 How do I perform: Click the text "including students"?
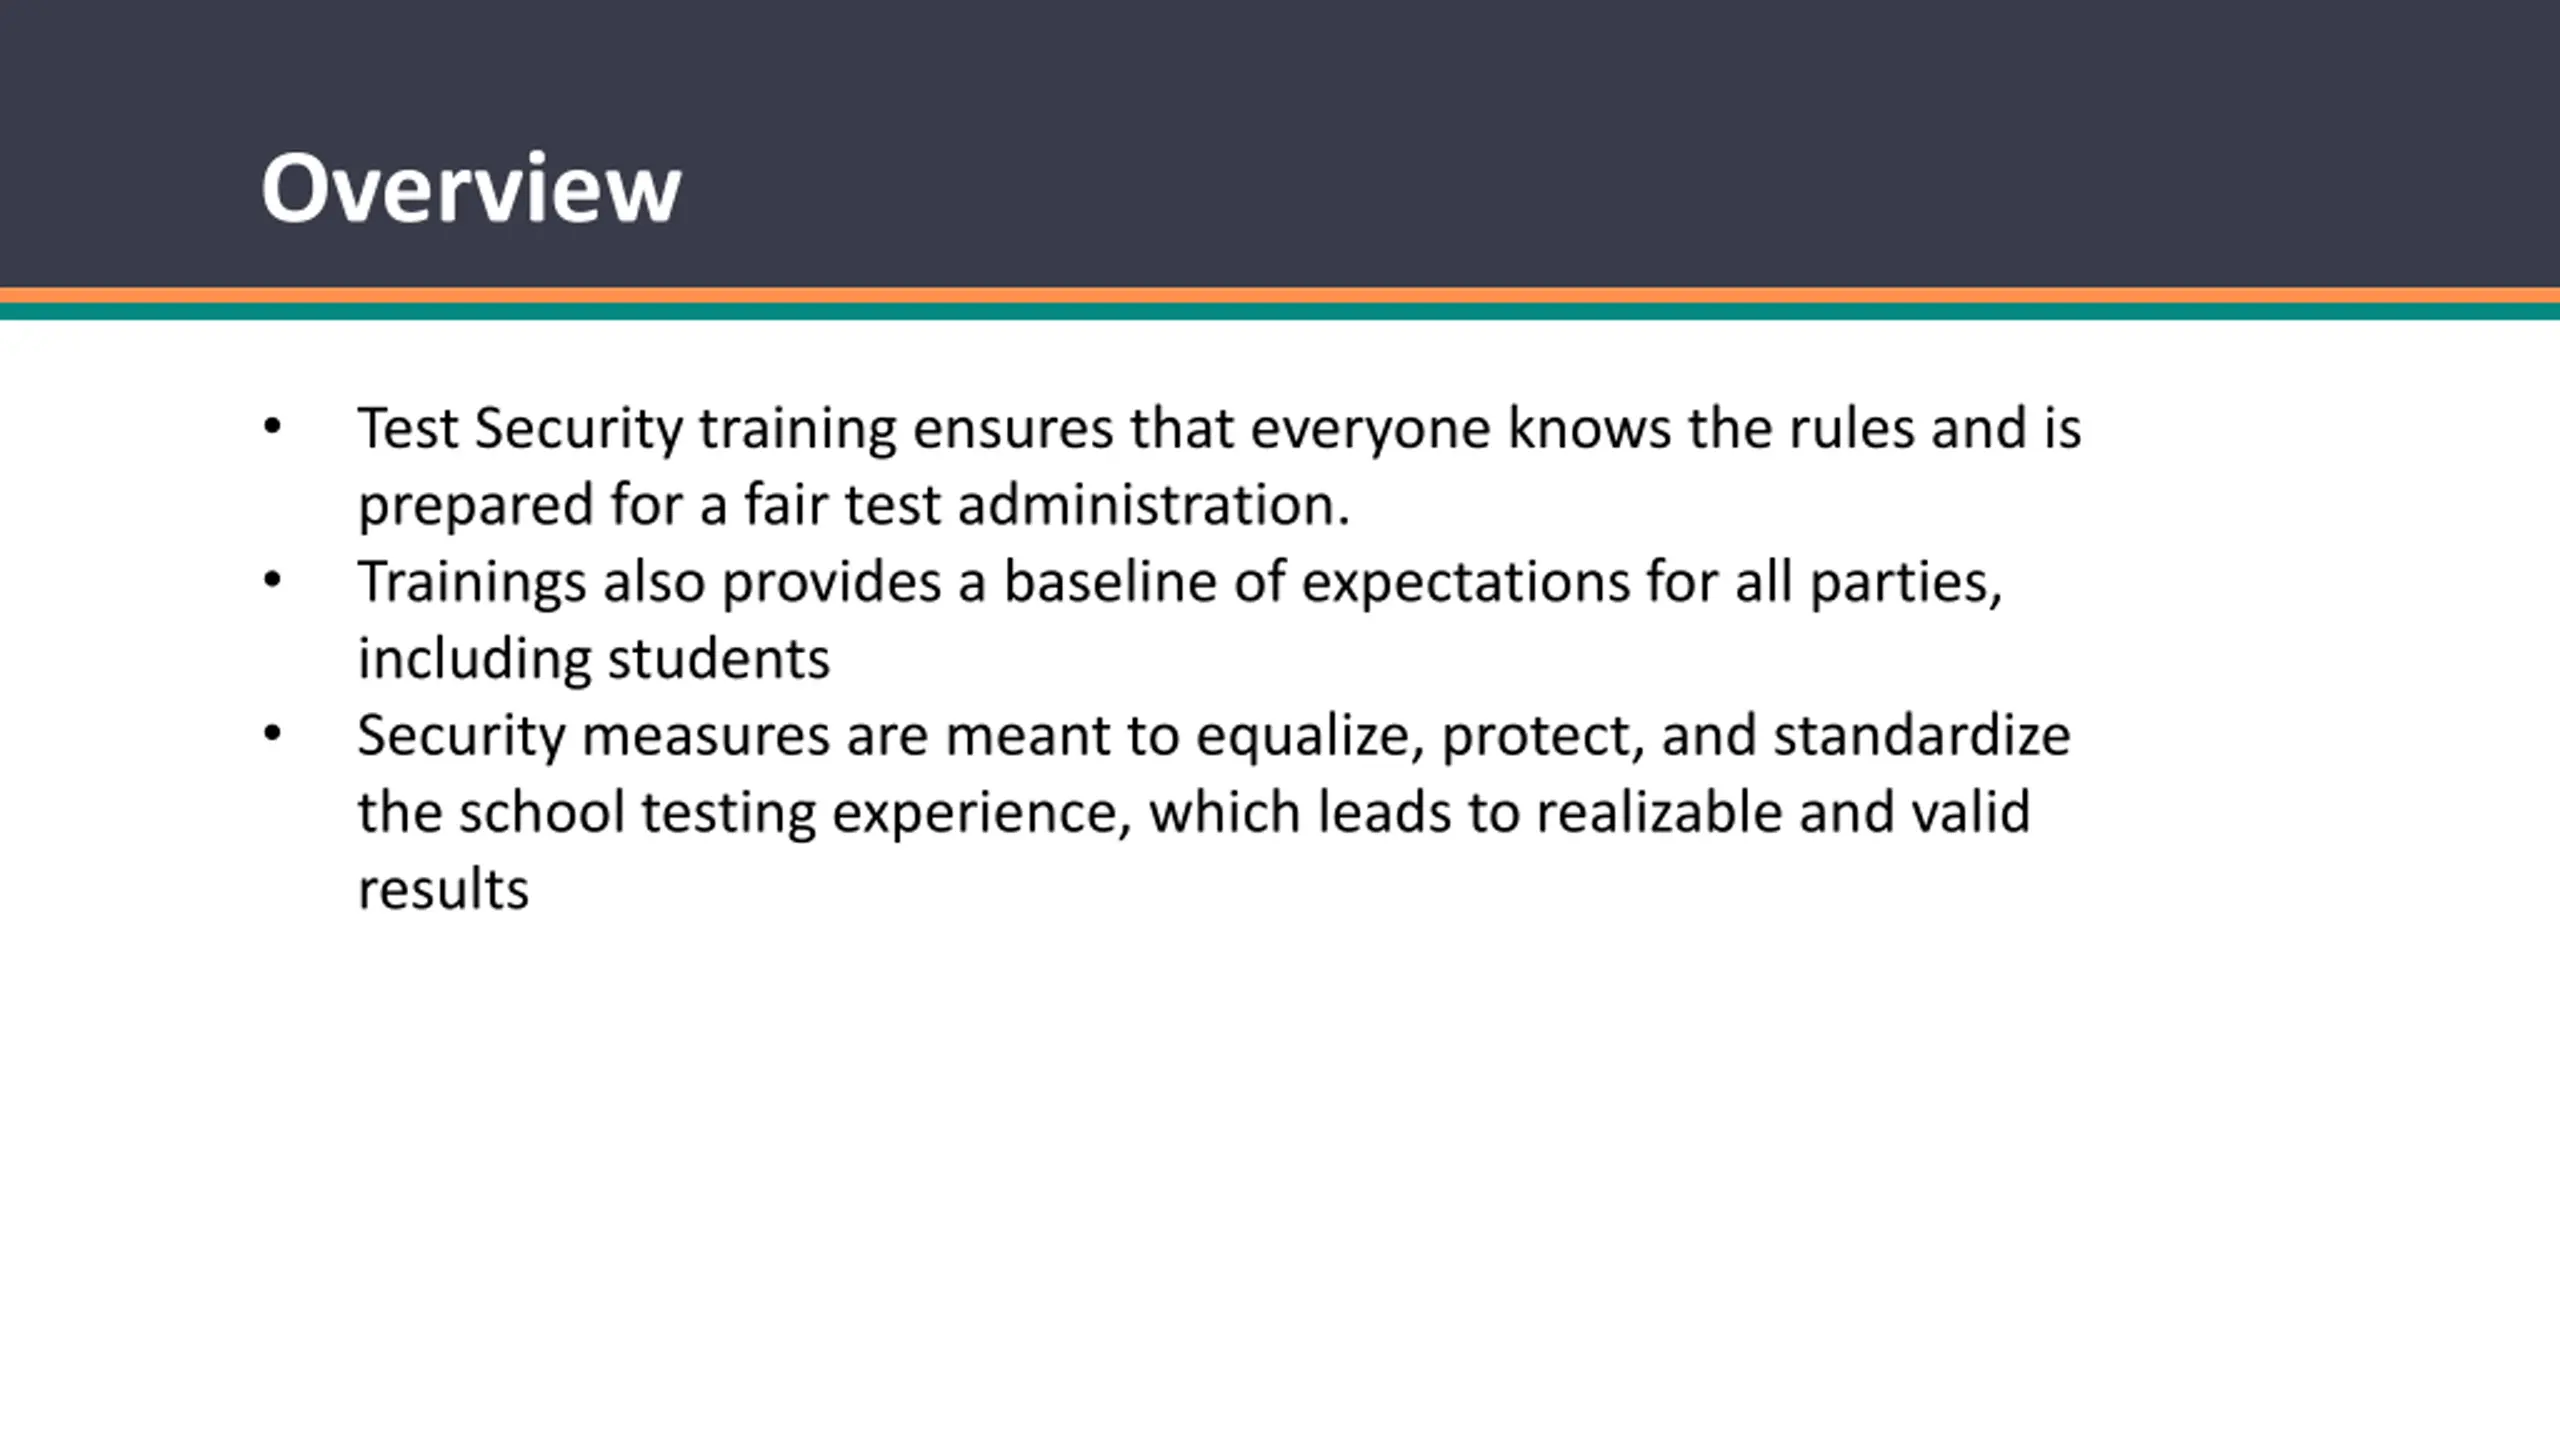point(594,659)
